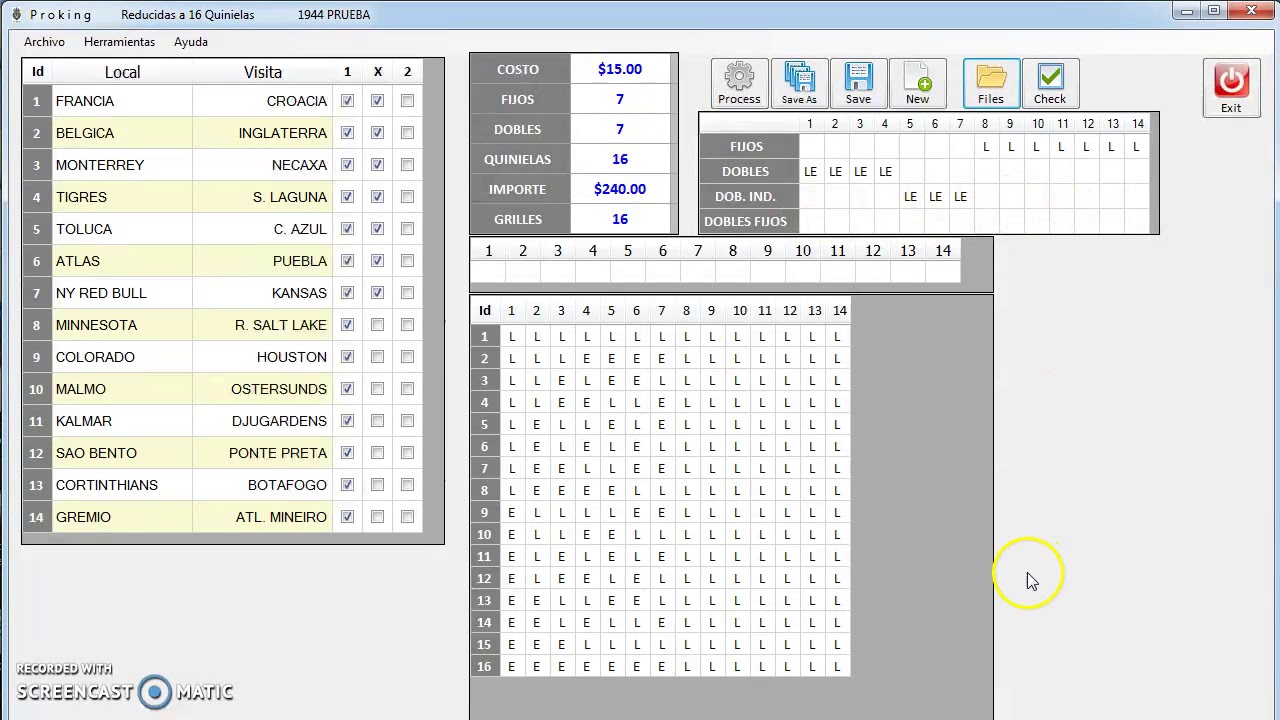Select row 9 header in results grid
This screenshot has height=720, width=1280.
tap(484, 513)
